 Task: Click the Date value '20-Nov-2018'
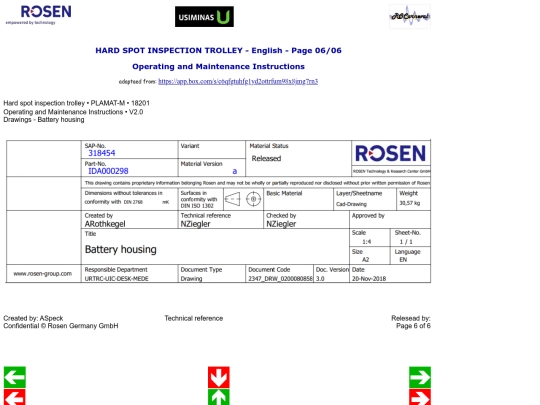[369, 279]
